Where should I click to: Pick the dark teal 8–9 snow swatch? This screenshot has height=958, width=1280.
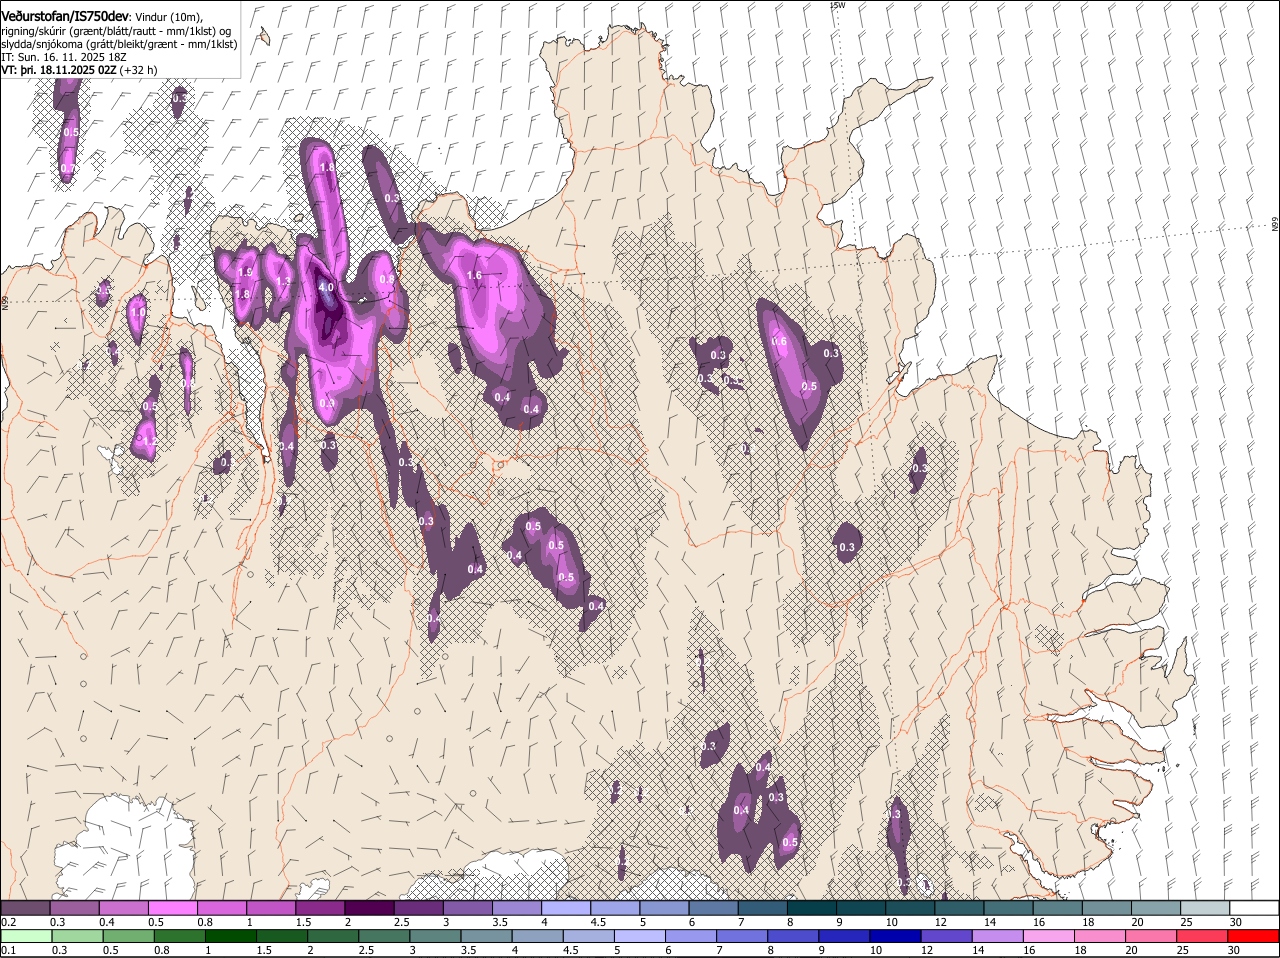[x=812, y=908]
